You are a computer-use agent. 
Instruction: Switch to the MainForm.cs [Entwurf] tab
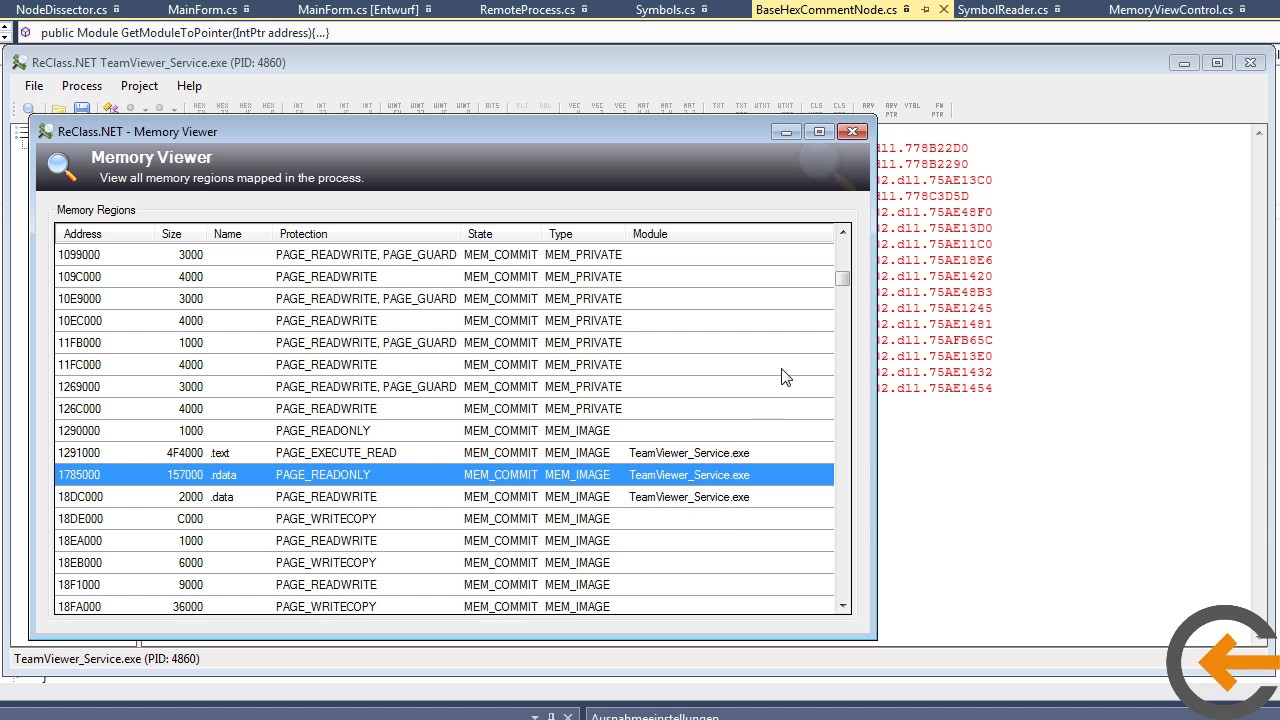(x=359, y=10)
